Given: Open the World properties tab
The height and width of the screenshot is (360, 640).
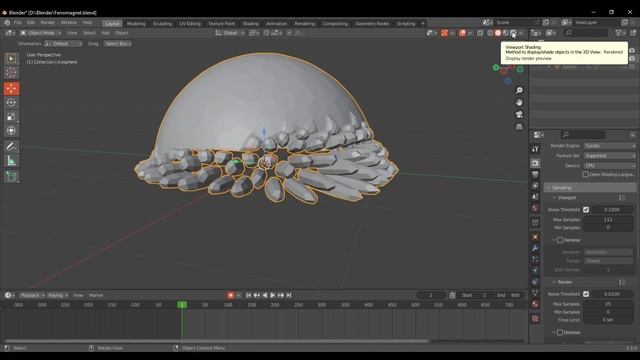Looking at the screenshot, I should 536,208.
